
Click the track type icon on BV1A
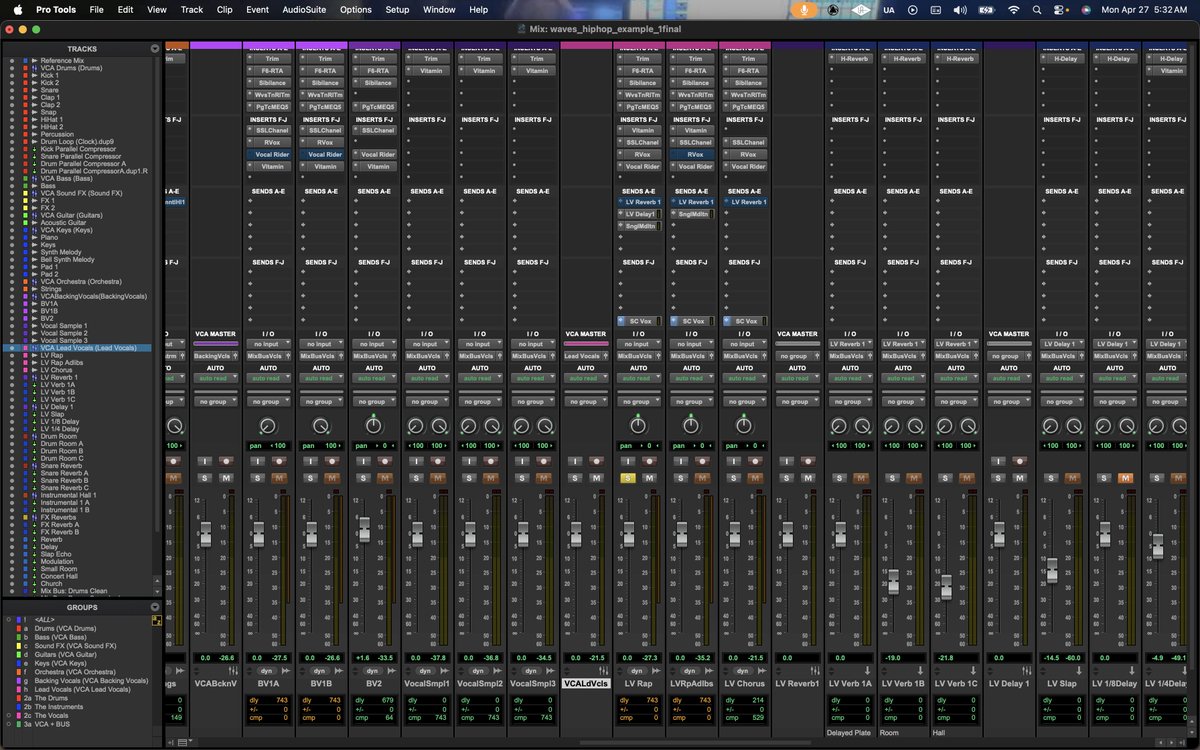point(286,670)
